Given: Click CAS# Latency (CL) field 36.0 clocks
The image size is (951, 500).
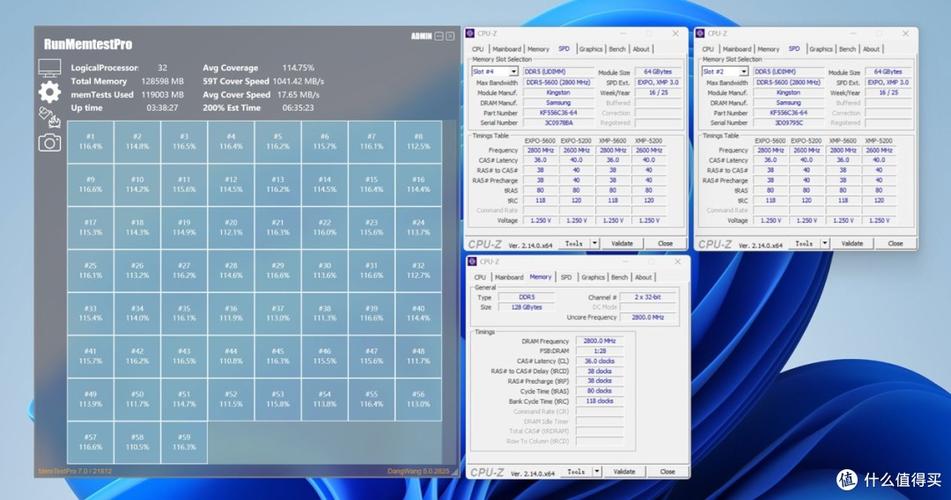Looking at the screenshot, I should click(x=600, y=361).
